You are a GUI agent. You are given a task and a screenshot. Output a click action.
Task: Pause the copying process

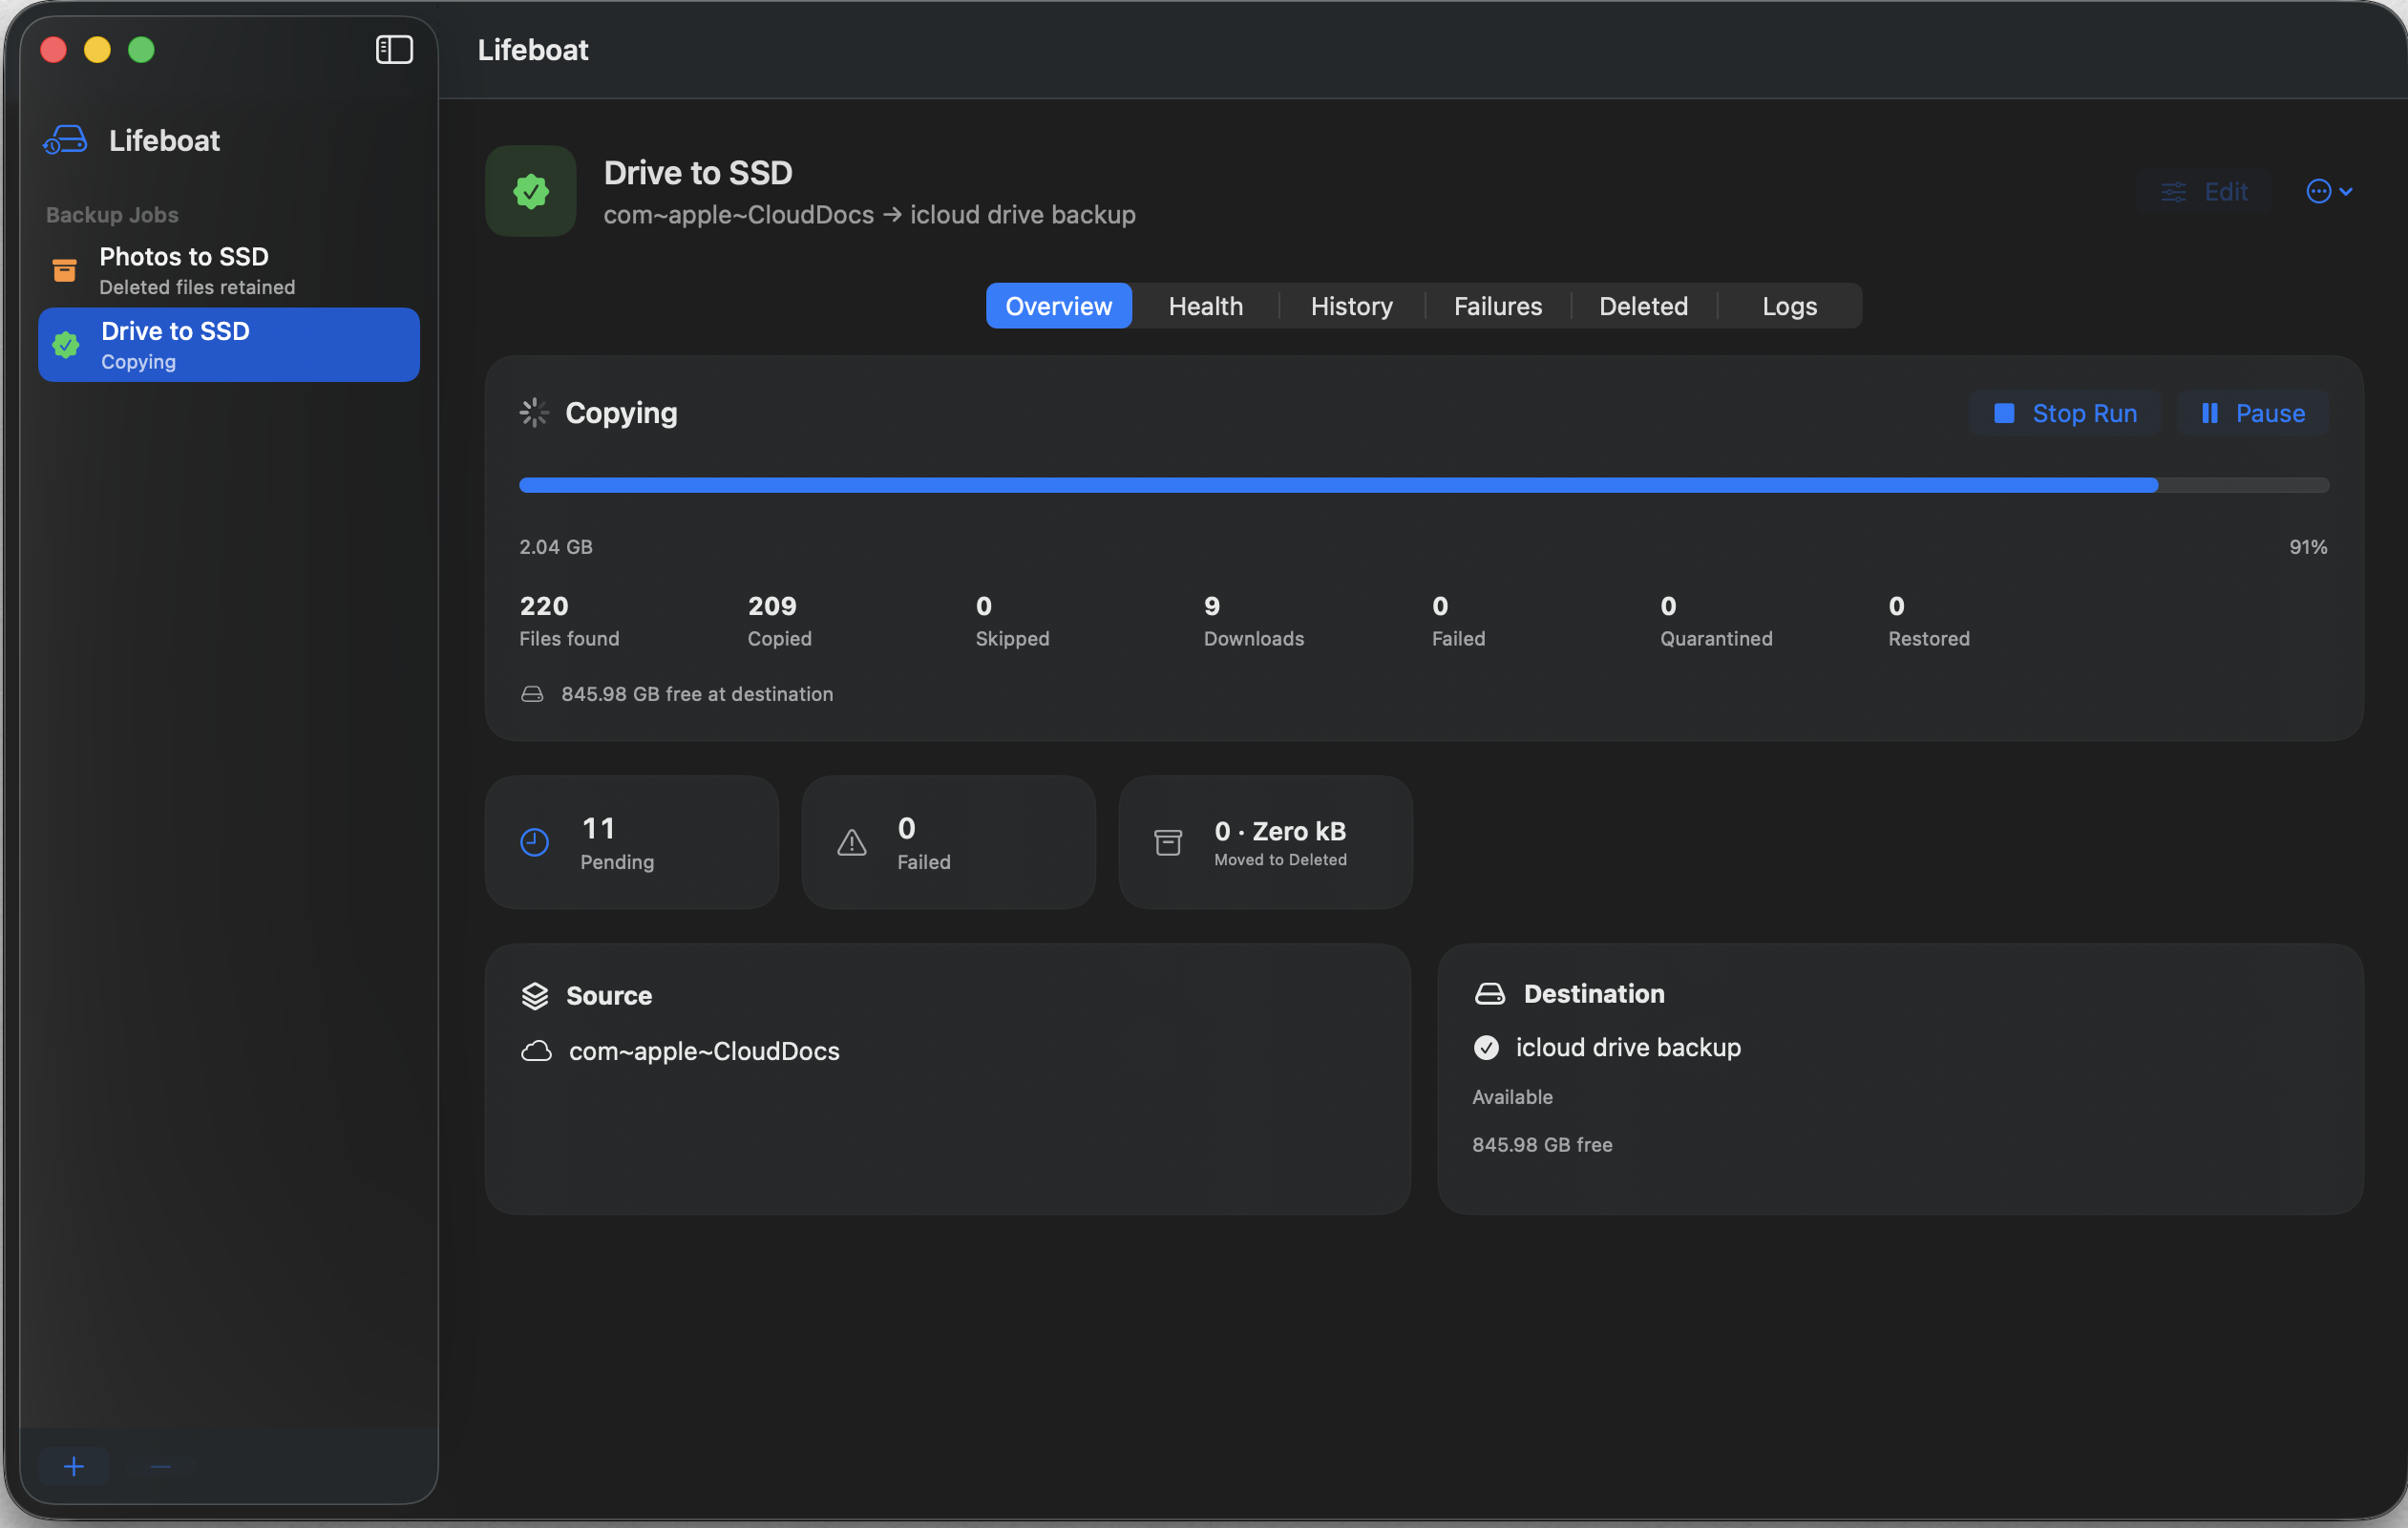point(2253,413)
